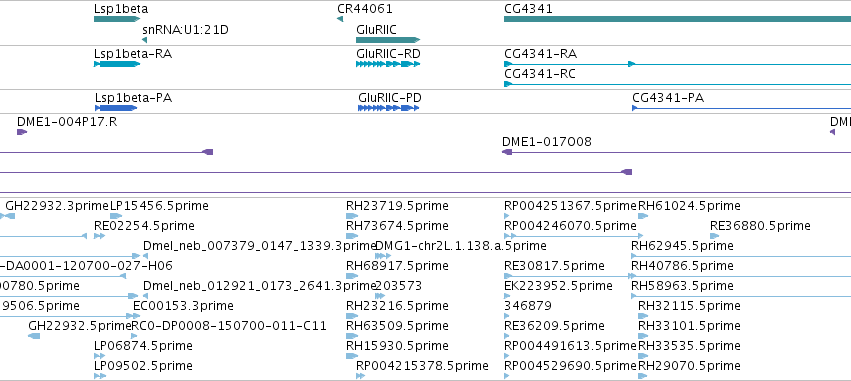Click the RP004491613.5prime label
This screenshot has height=381, width=851.
pos(570,346)
